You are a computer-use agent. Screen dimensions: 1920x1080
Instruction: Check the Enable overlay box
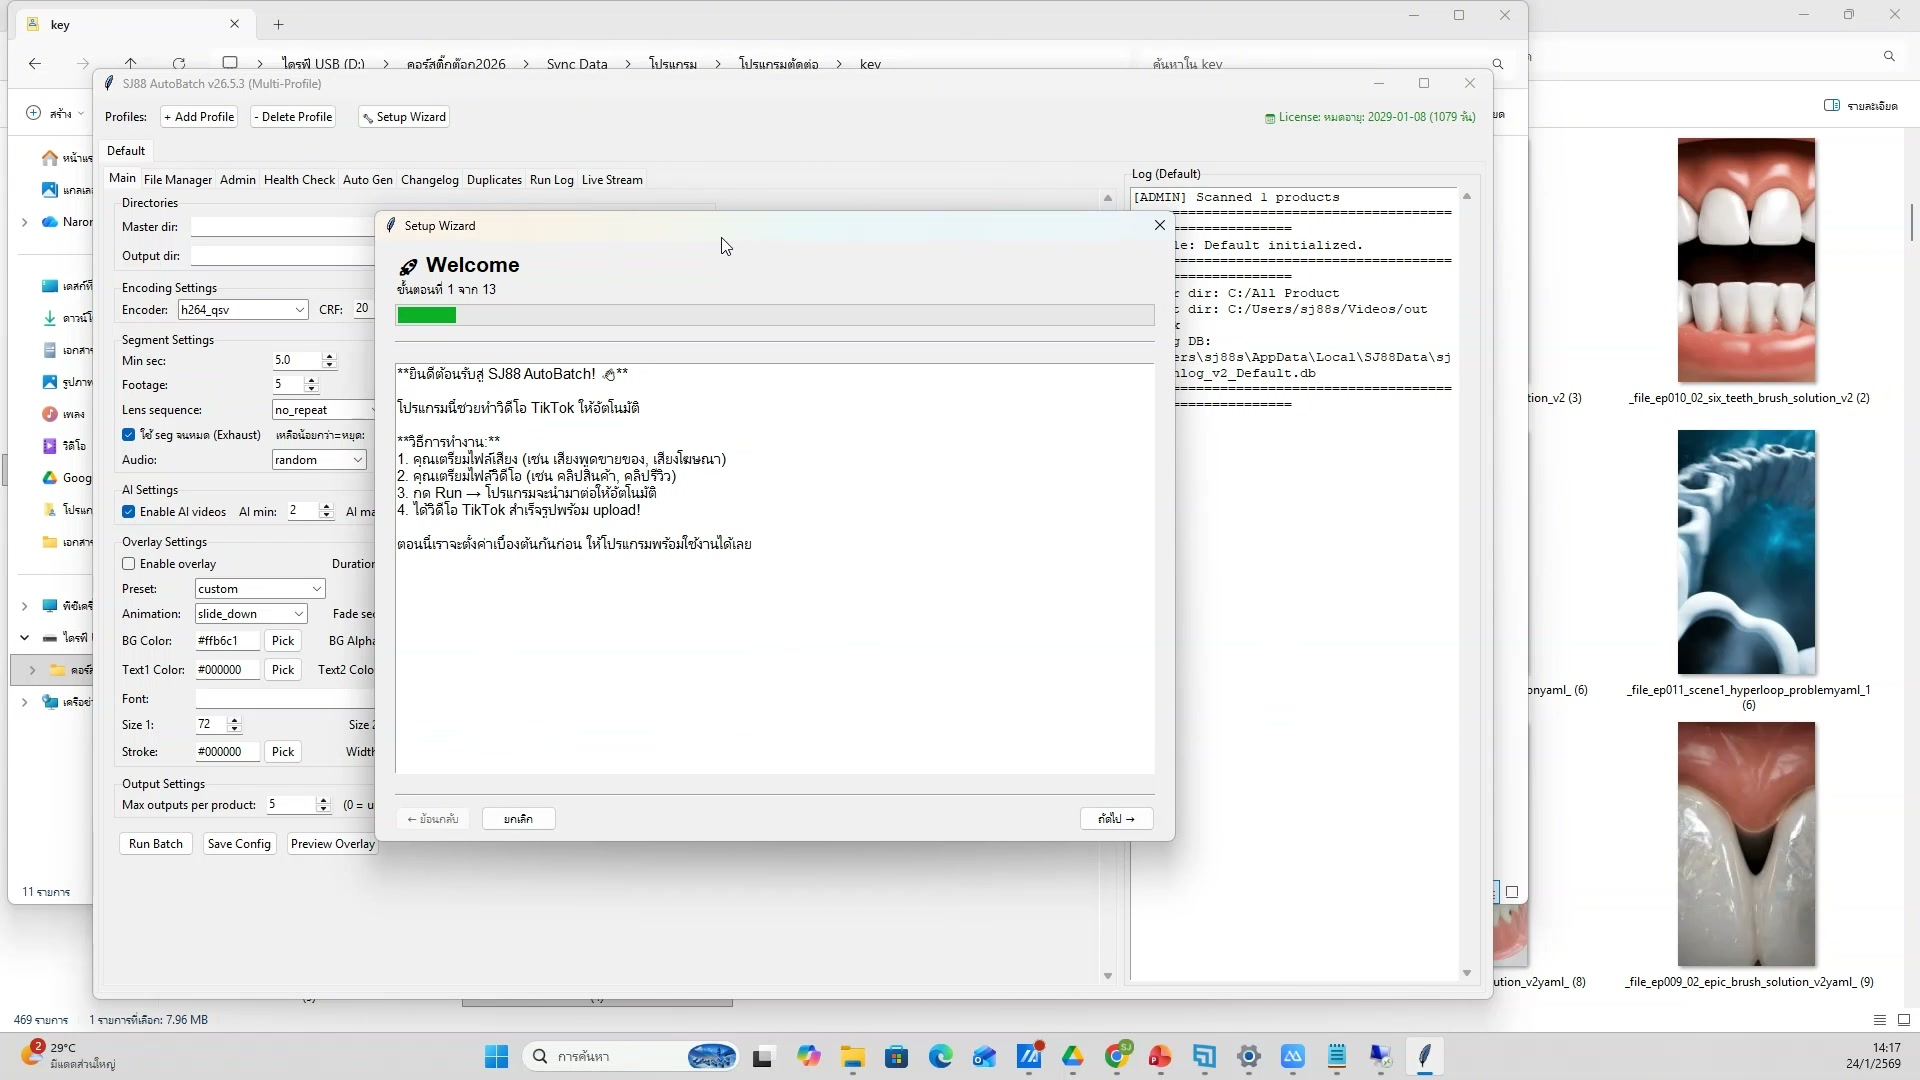[129, 564]
